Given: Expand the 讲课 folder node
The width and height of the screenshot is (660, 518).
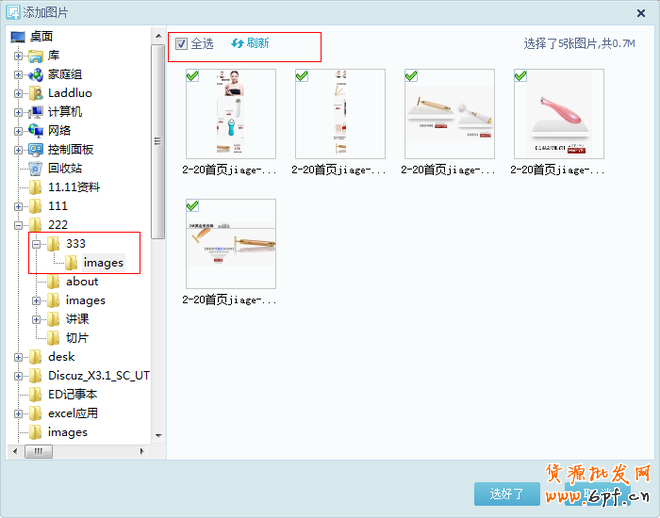Looking at the screenshot, I should pos(37,319).
